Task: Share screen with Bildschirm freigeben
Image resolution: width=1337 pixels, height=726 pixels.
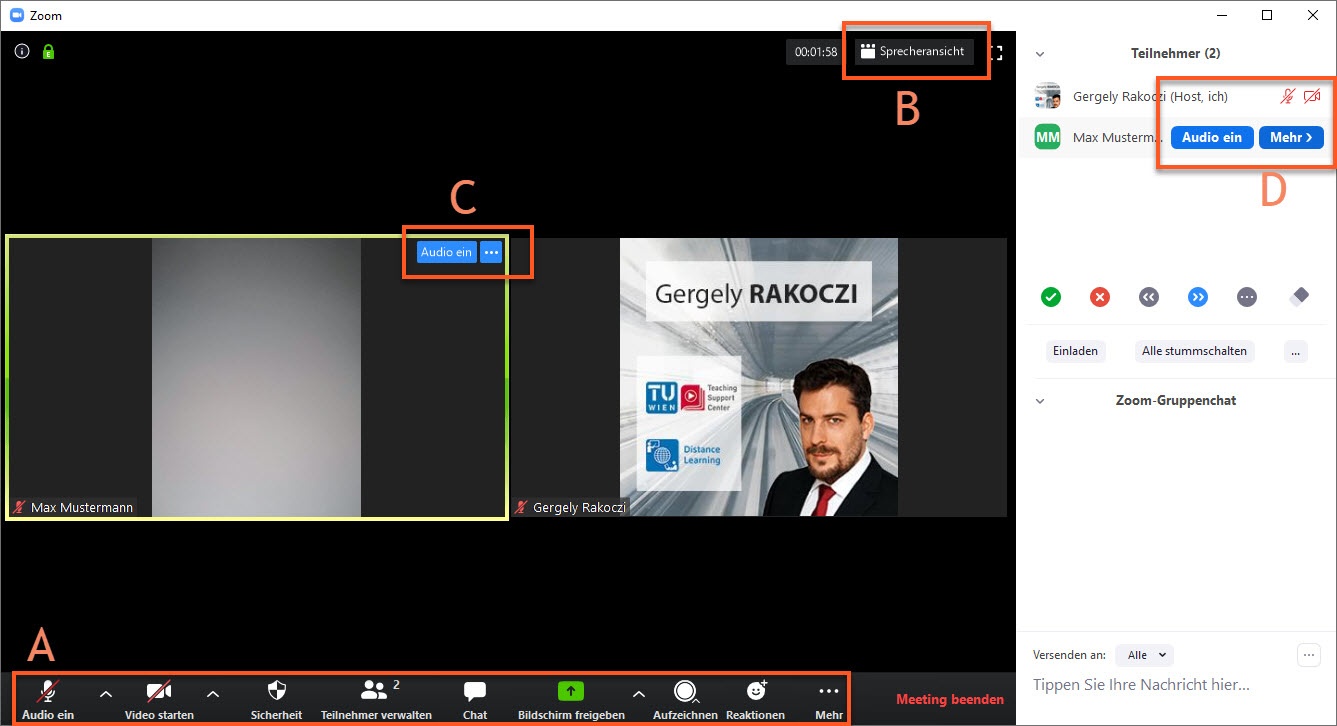Action: tap(571, 700)
